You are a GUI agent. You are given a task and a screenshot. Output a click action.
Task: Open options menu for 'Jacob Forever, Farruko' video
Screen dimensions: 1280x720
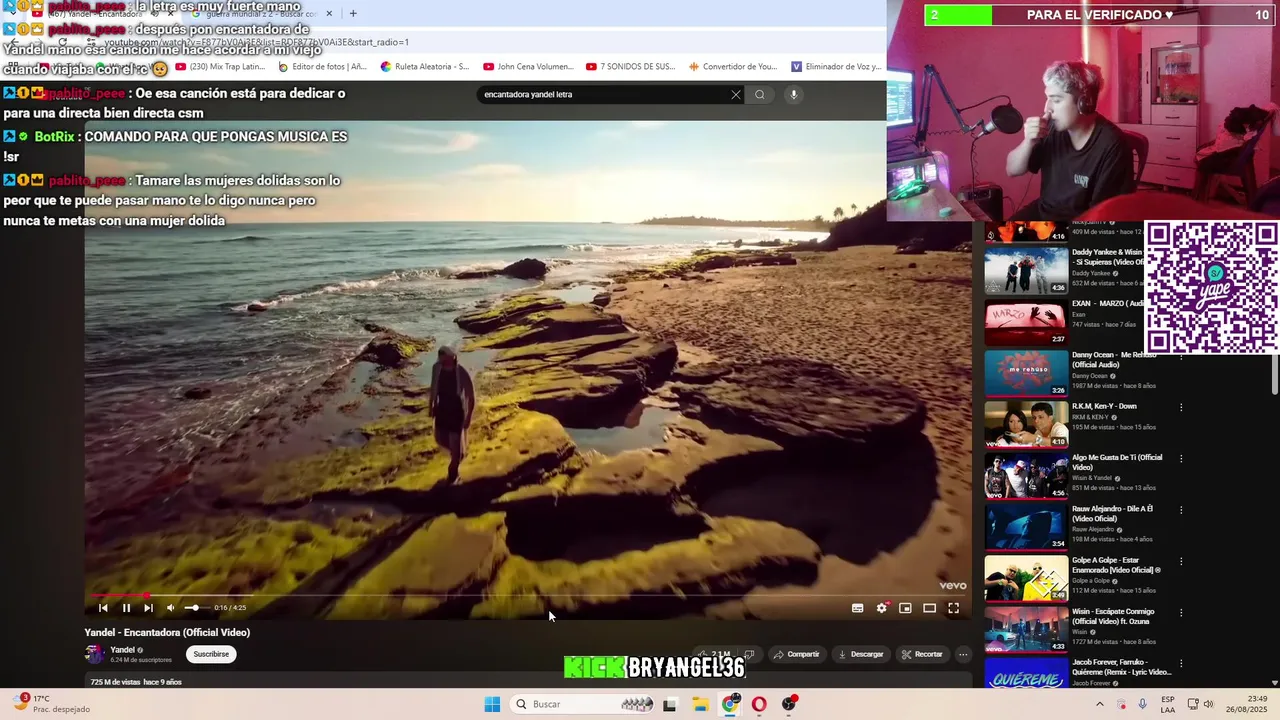click(x=1181, y=663)
